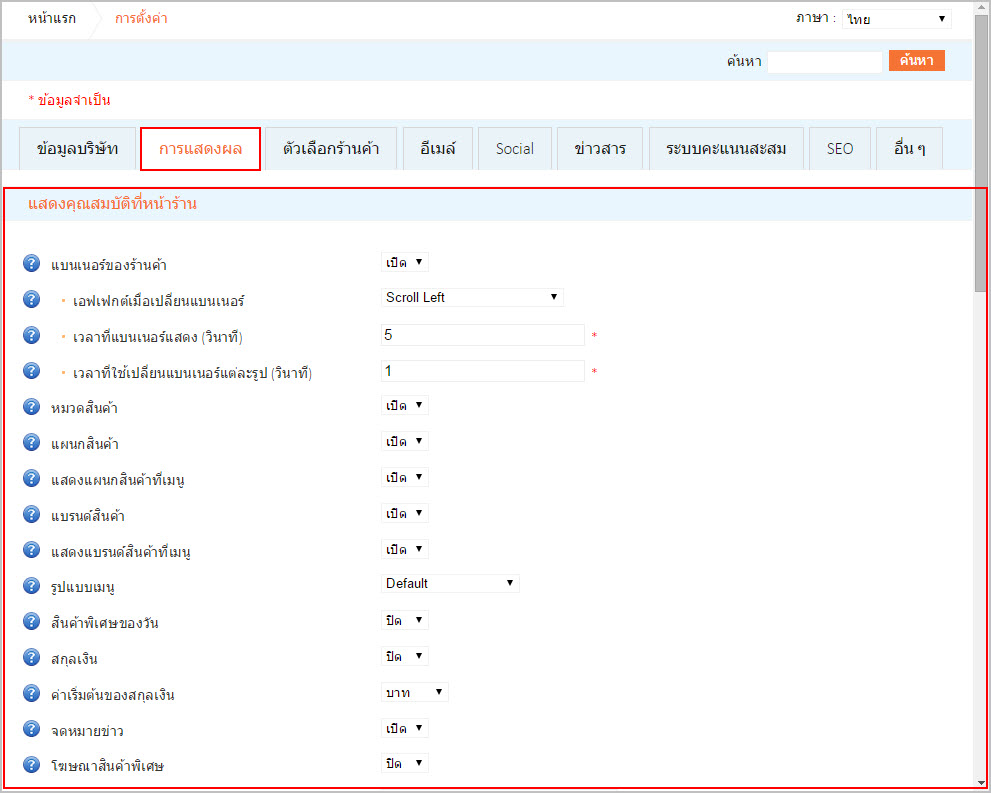Click help icon beside โฆษณาสินค้าพิเศษ

tap(31, 766)
